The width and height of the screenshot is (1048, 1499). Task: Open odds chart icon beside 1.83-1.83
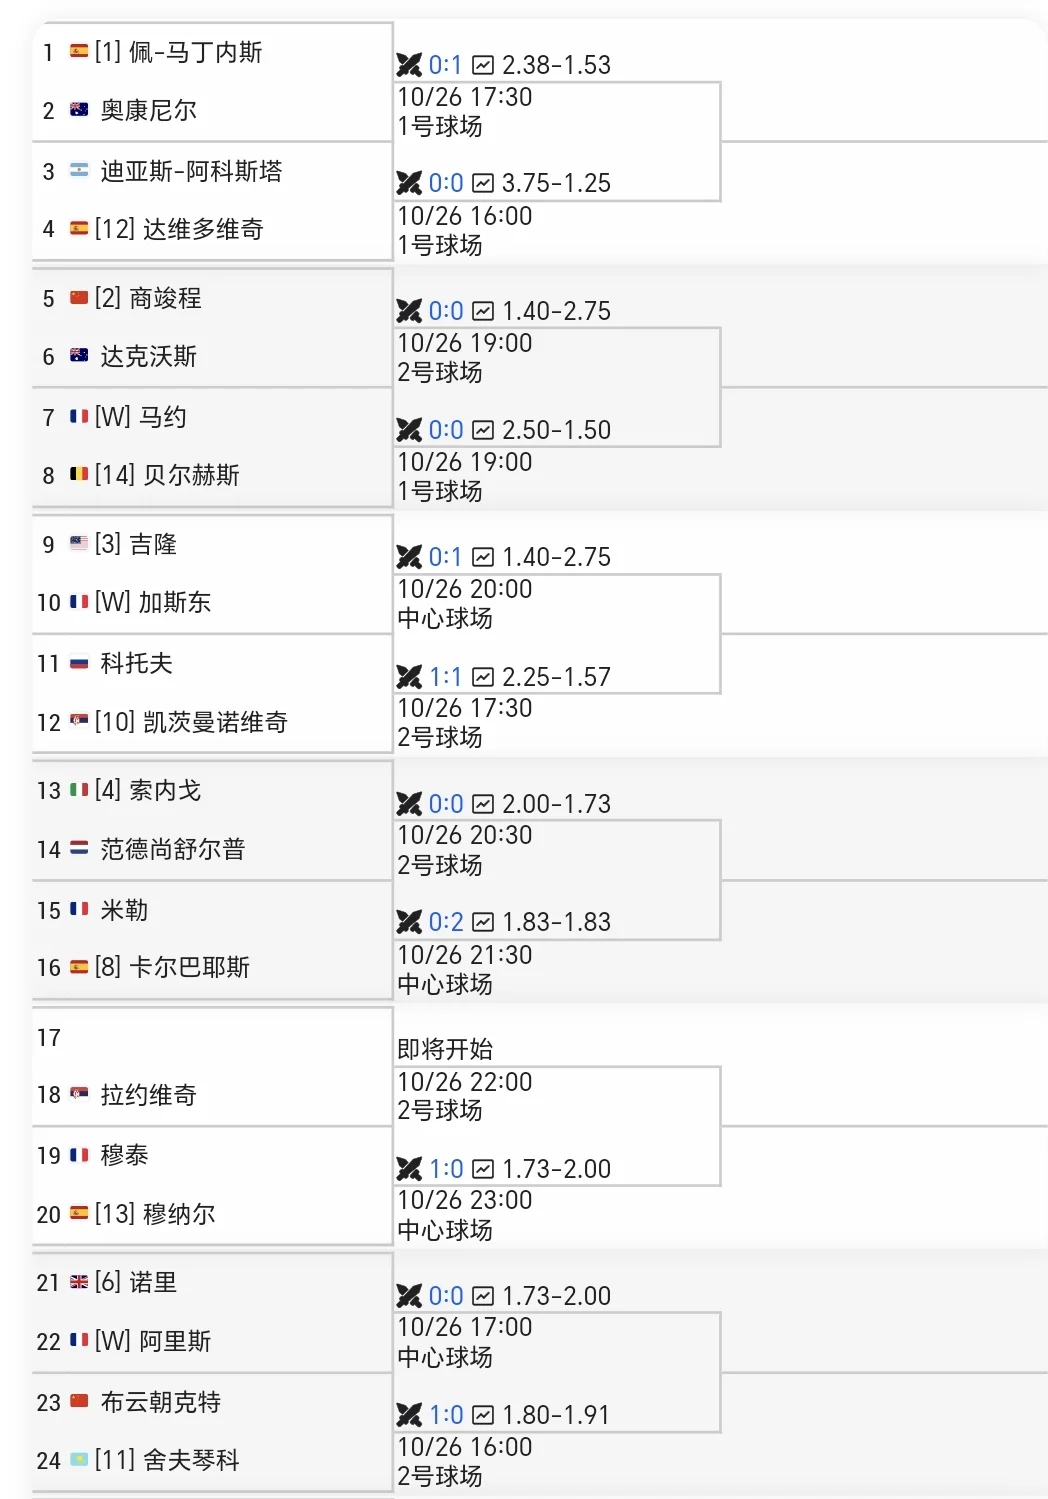pyautogui.click(x=483, y=922)
